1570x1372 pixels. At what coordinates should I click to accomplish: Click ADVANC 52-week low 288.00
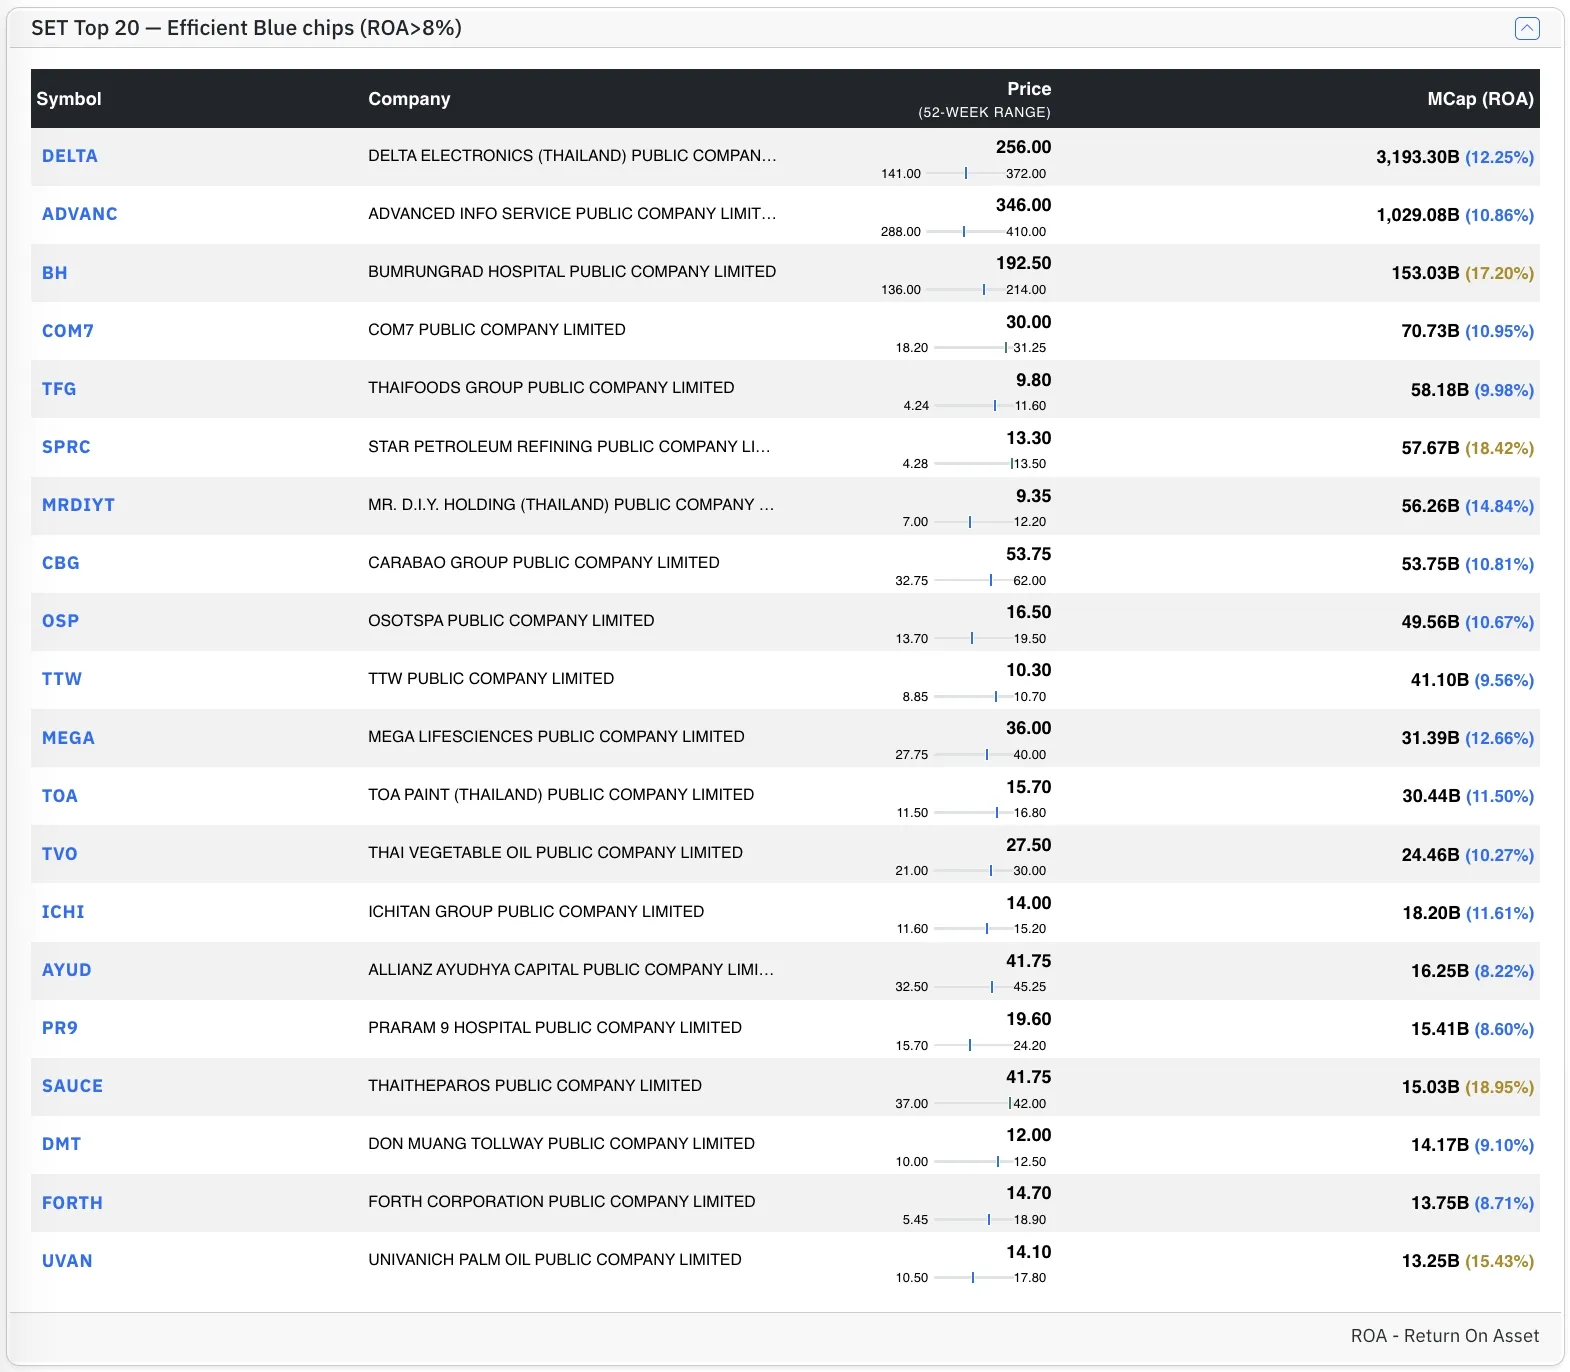pos(901,232)
